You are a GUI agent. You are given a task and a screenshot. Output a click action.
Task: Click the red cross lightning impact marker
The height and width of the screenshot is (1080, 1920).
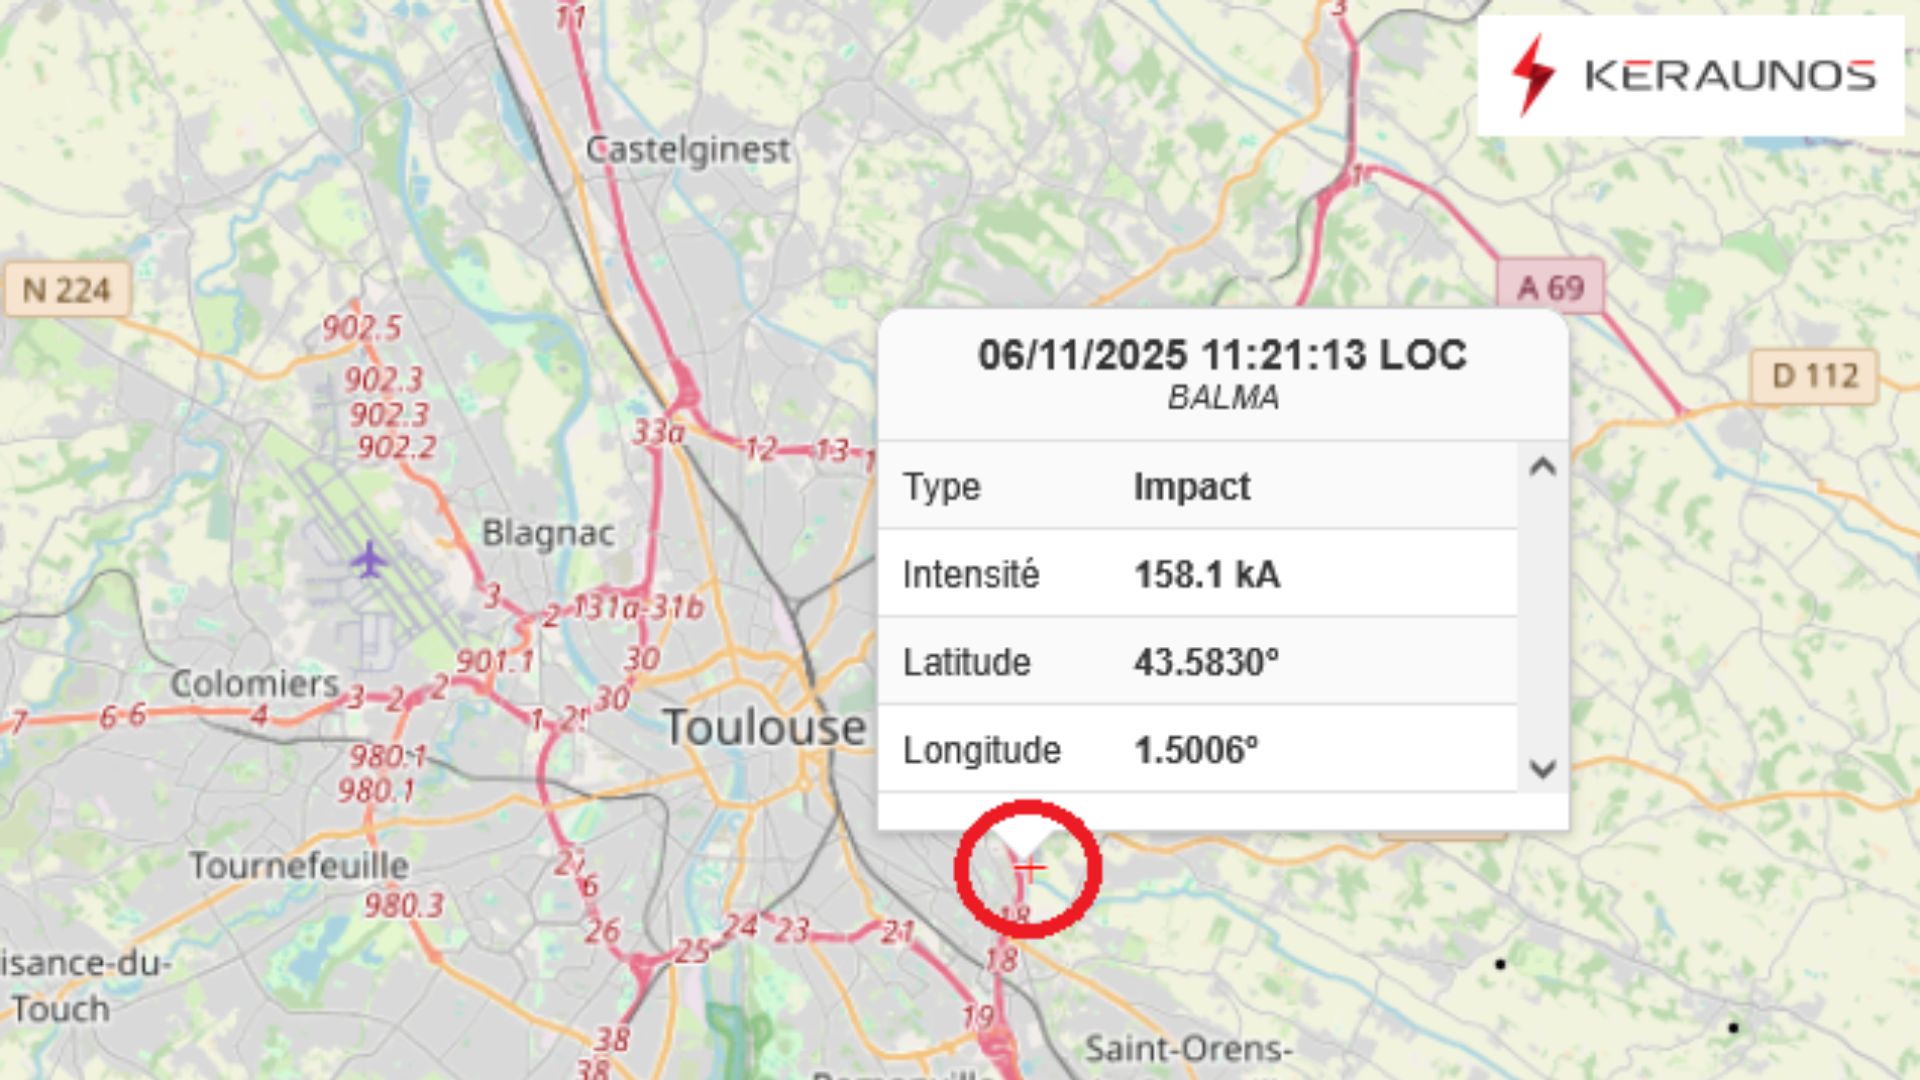(x=1029, y=868)
